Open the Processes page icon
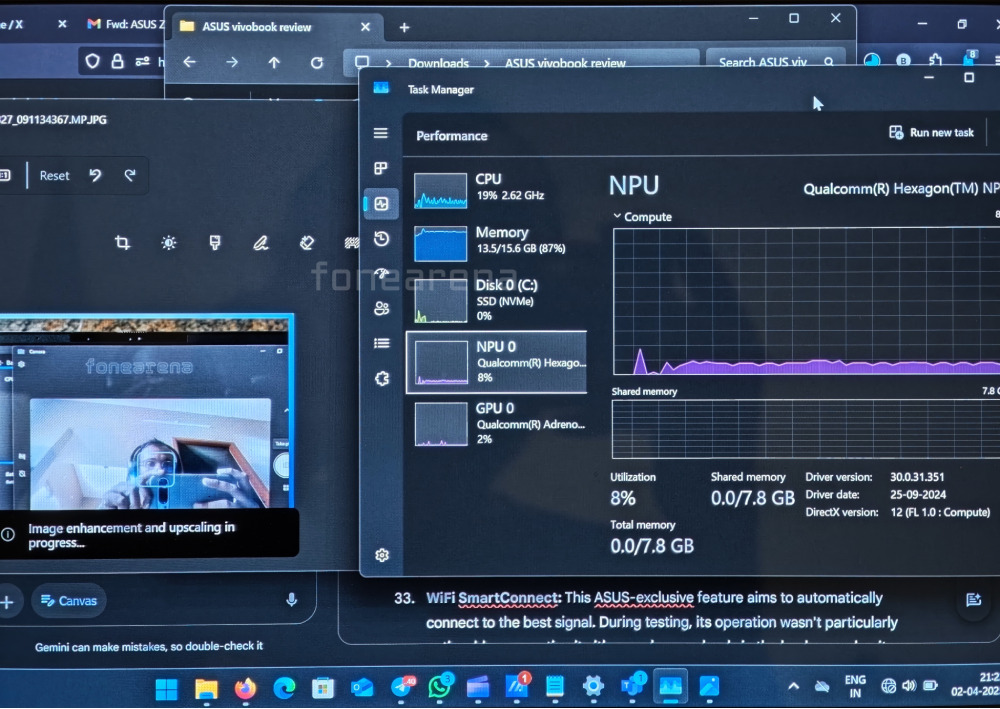The width and height of the screenshot is (1000, 709). point(380,168)
